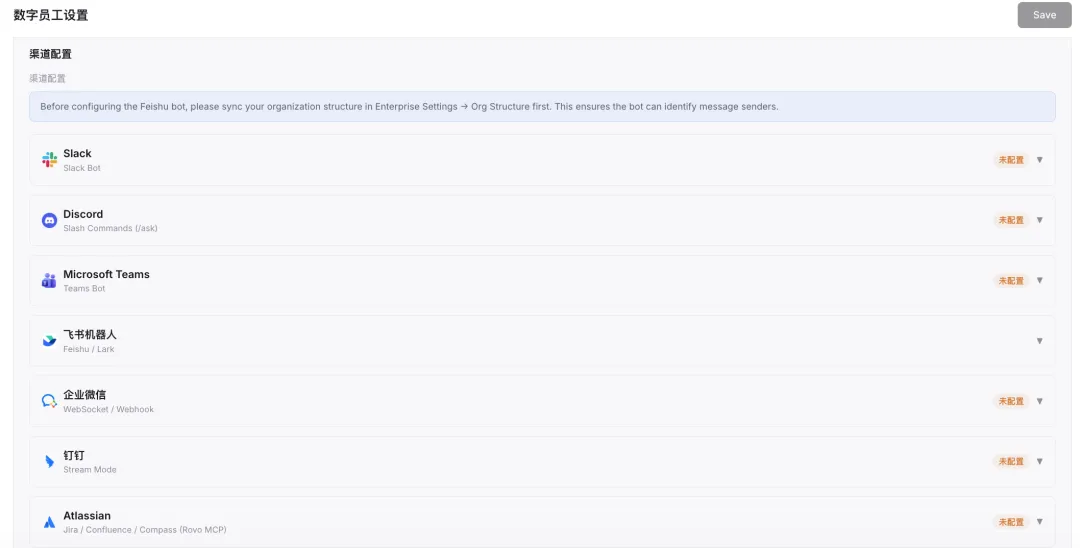Click the Slack logo icon
The image size is (1080, 548).
coord(50,160)
